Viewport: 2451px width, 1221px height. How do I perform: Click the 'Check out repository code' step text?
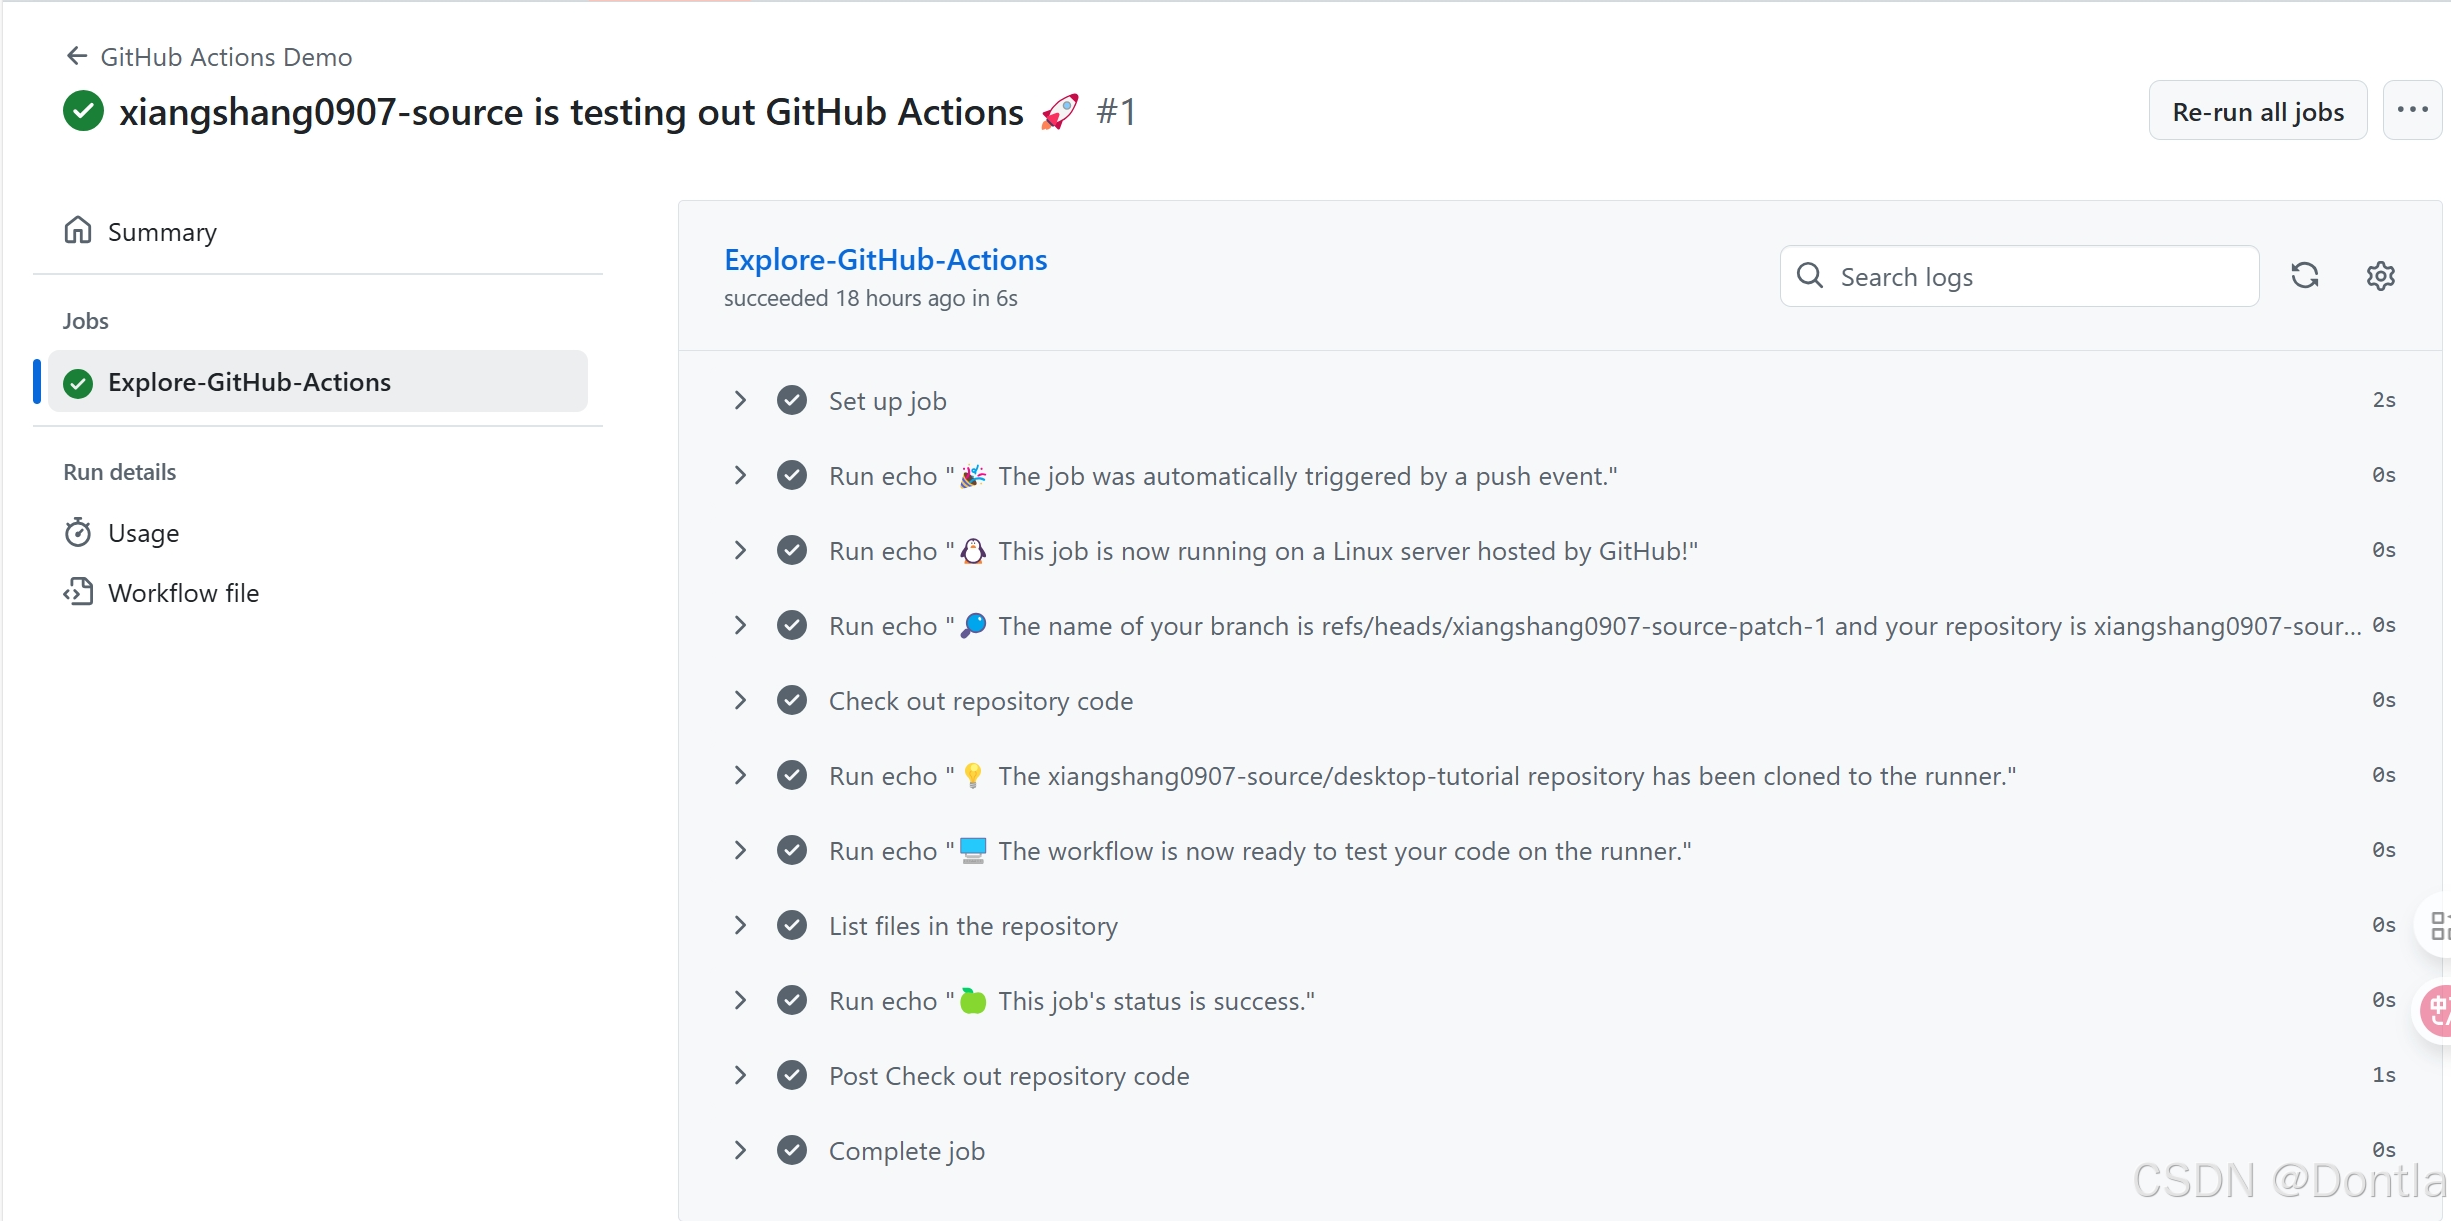(x=981, y=701)
